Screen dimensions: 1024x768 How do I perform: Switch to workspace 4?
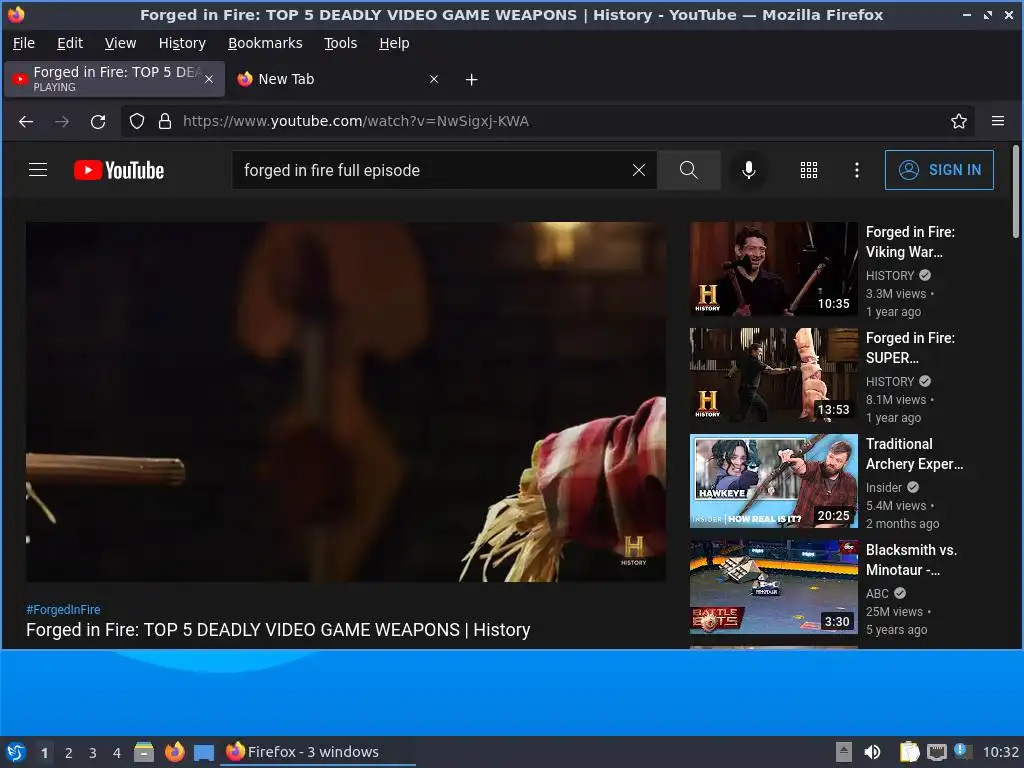pos(117,753)
